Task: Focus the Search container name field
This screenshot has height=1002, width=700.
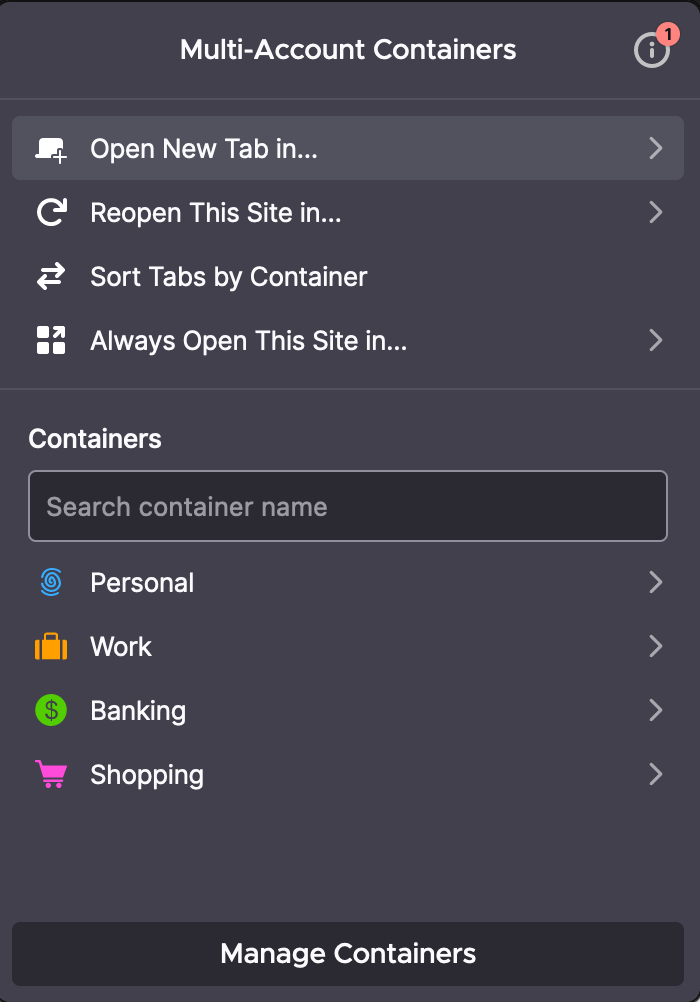Action: (348, 506)
